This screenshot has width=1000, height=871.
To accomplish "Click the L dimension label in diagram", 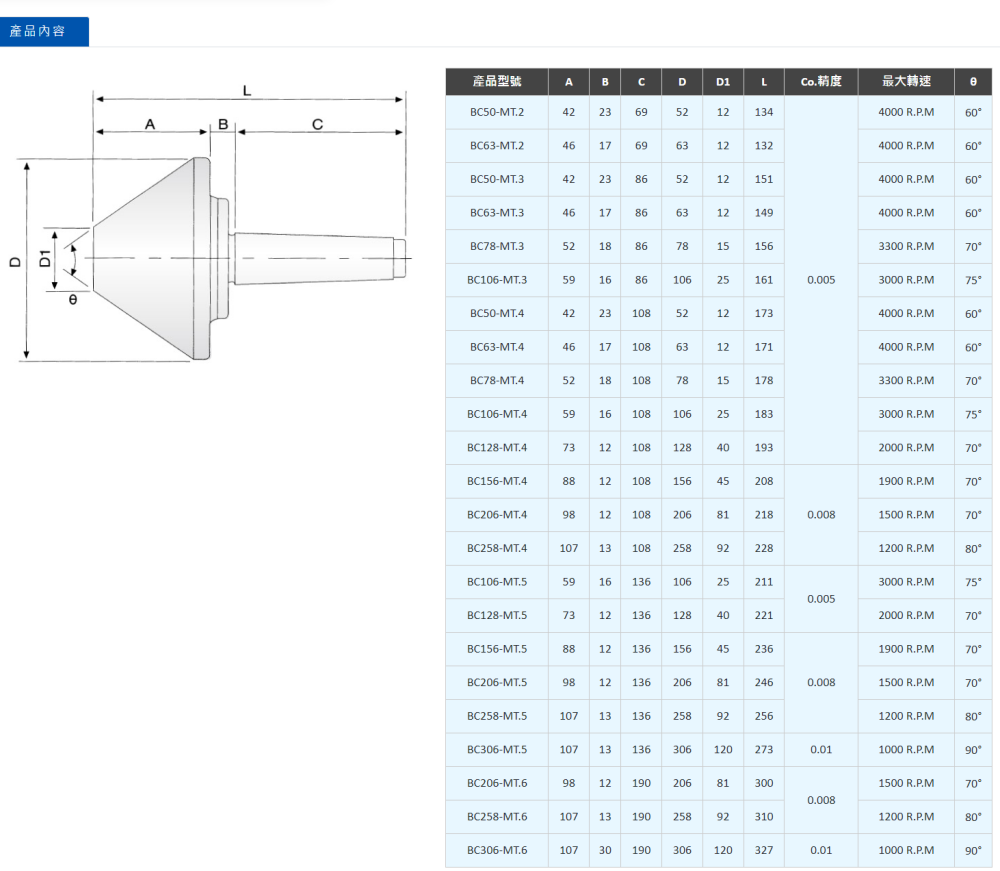I will 247,91.
